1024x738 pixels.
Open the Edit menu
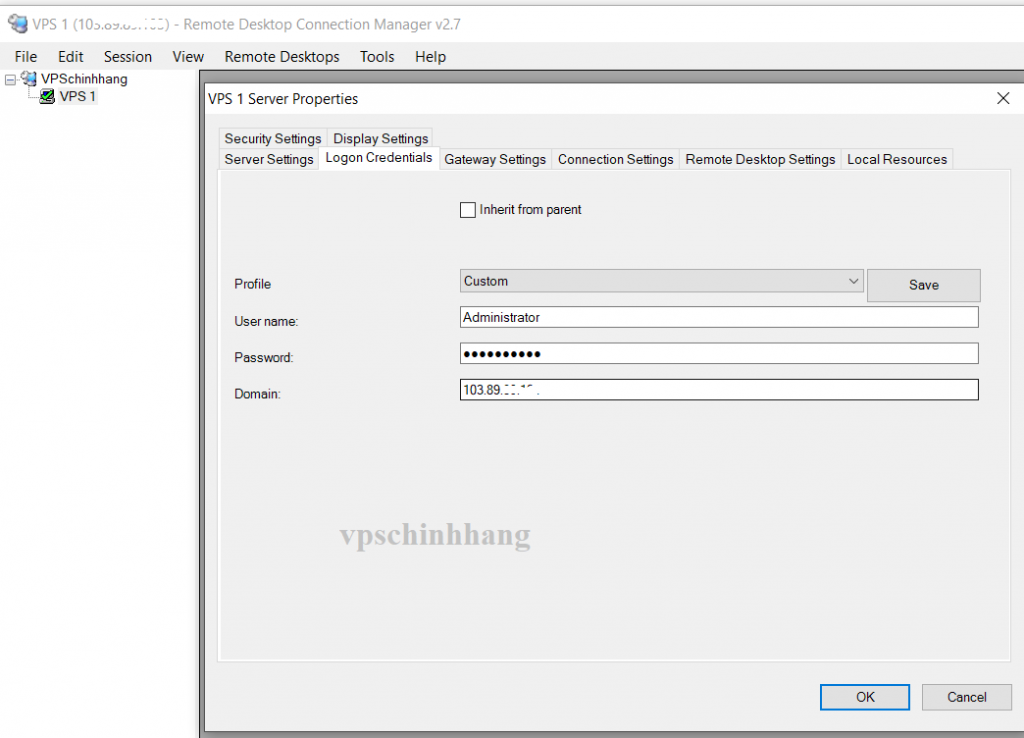71,57
